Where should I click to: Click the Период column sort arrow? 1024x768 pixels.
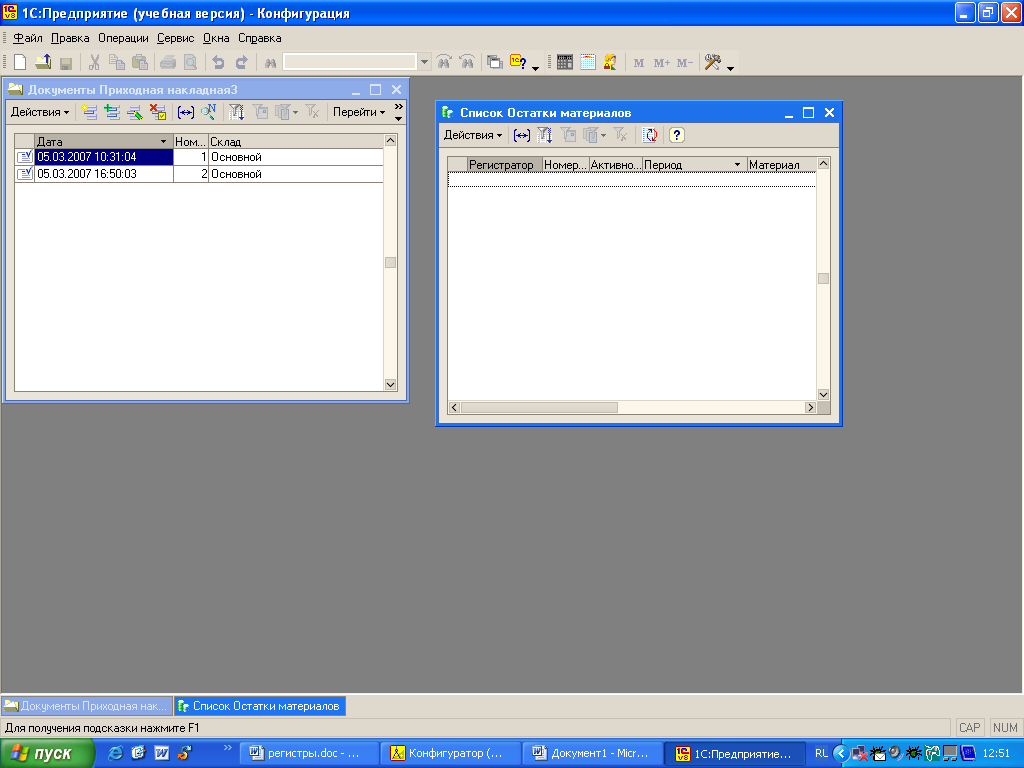[737, 165]
